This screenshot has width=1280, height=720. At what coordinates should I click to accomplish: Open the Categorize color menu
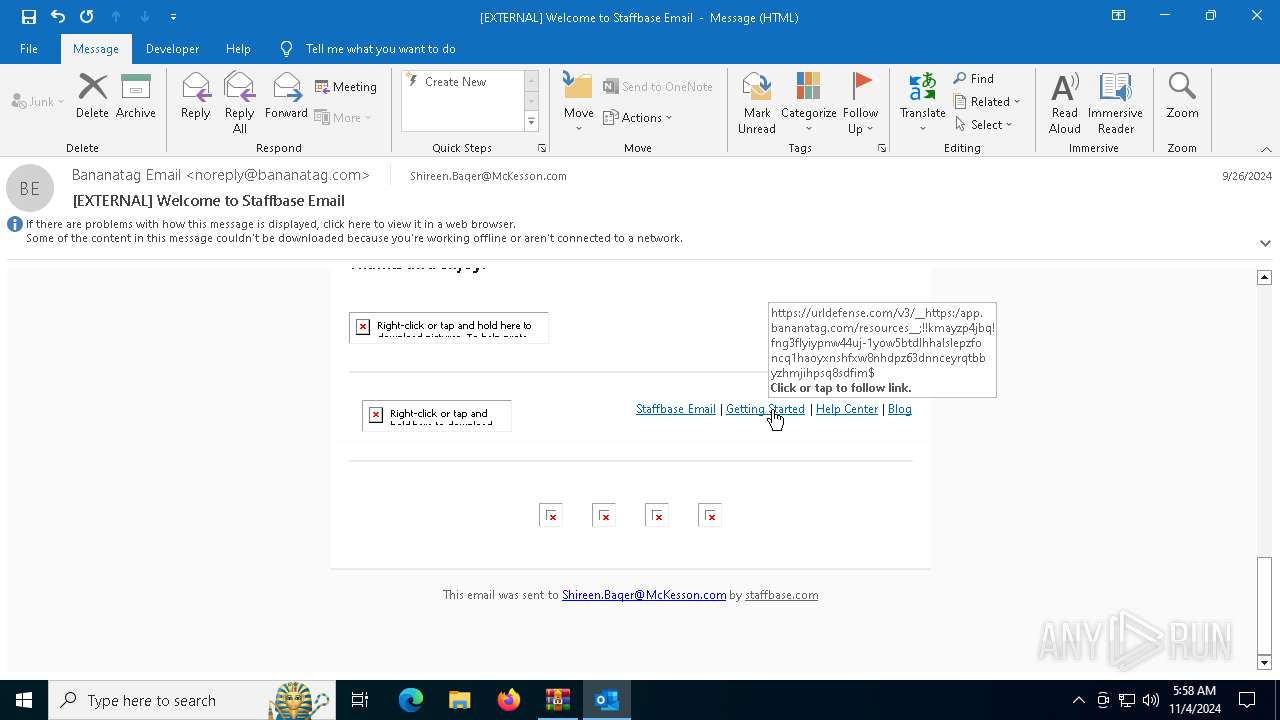point(808,103)
